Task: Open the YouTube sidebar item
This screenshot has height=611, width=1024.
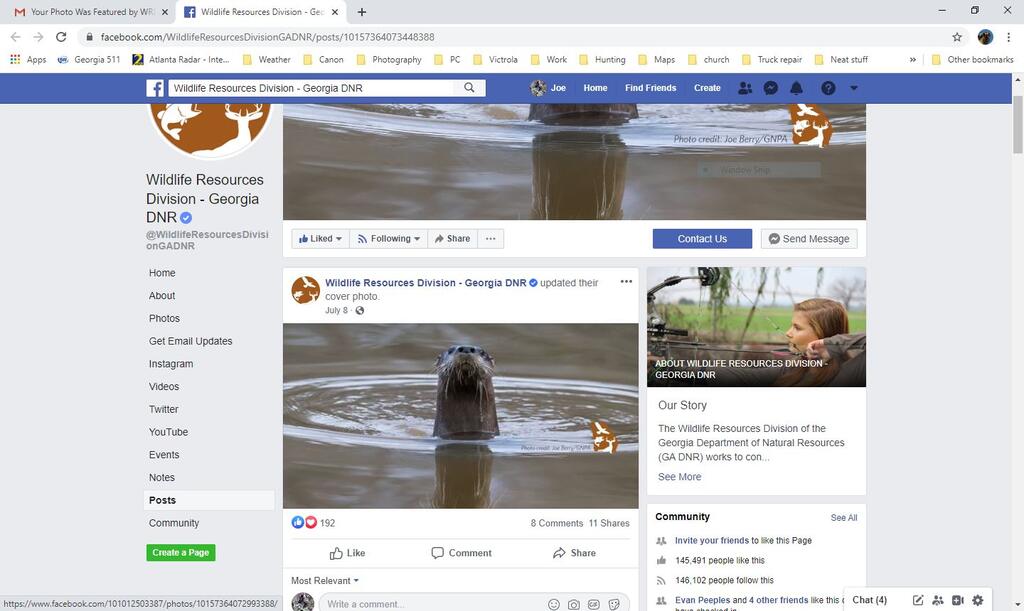Action: point(168,432)
